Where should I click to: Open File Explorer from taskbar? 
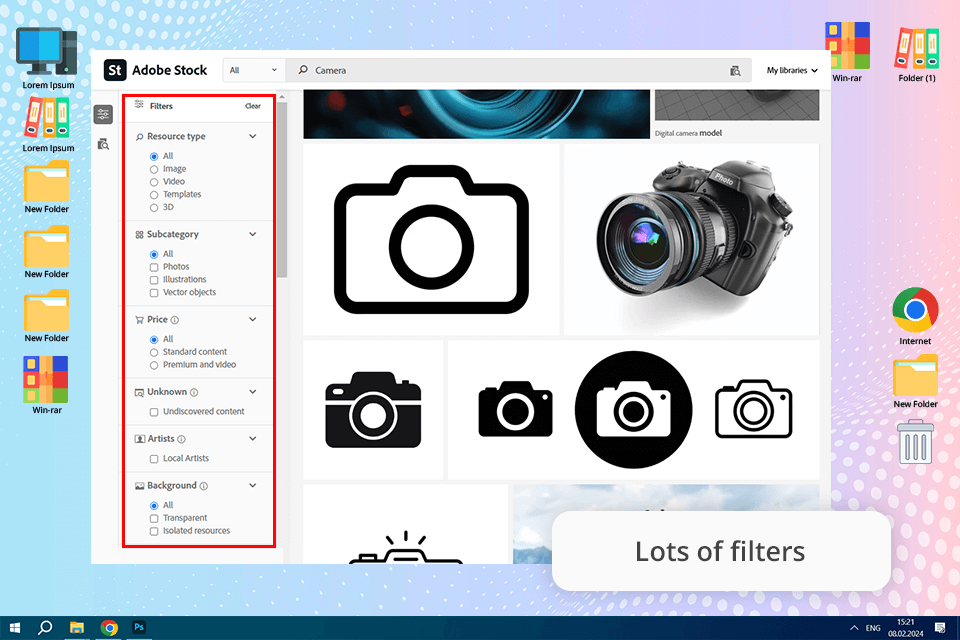77,628
